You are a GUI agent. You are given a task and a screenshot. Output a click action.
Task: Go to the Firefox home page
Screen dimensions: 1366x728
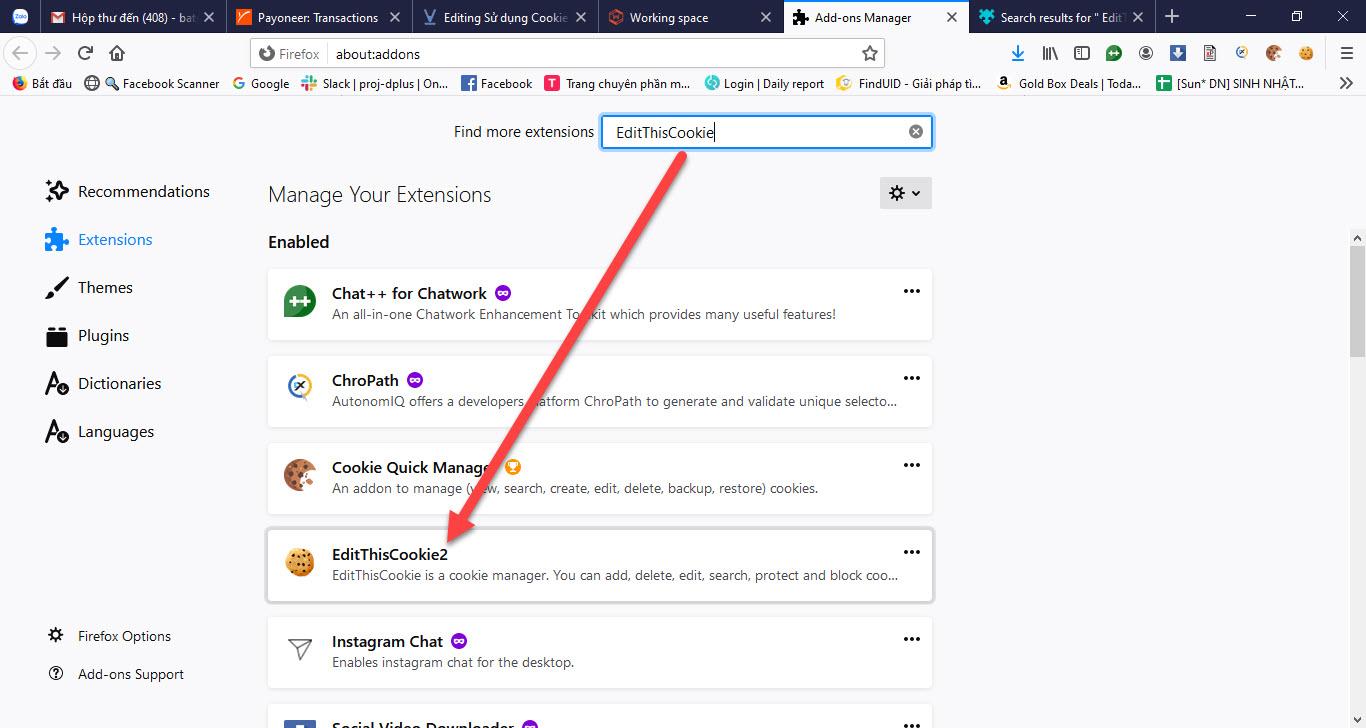(117, 53)
